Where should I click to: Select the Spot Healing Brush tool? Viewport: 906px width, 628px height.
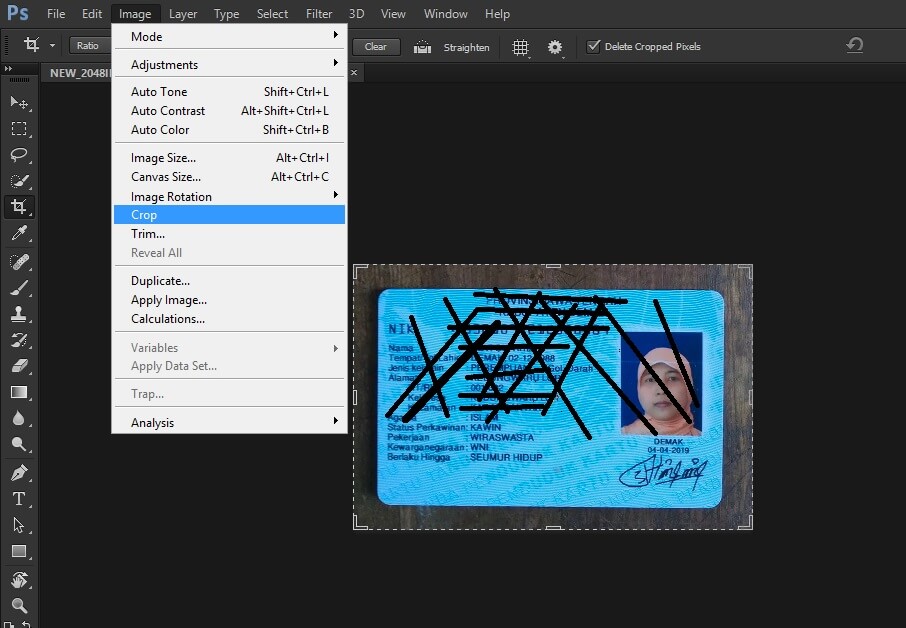tap(19, 262)
